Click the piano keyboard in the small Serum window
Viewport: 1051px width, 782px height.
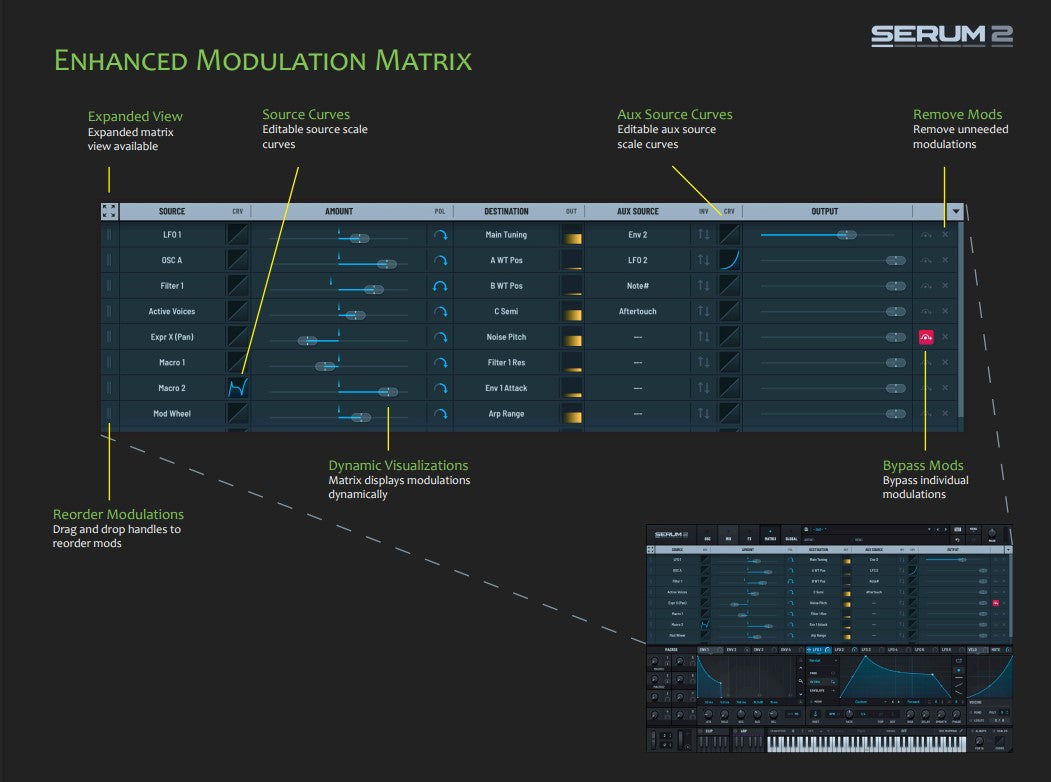(866, 743)
